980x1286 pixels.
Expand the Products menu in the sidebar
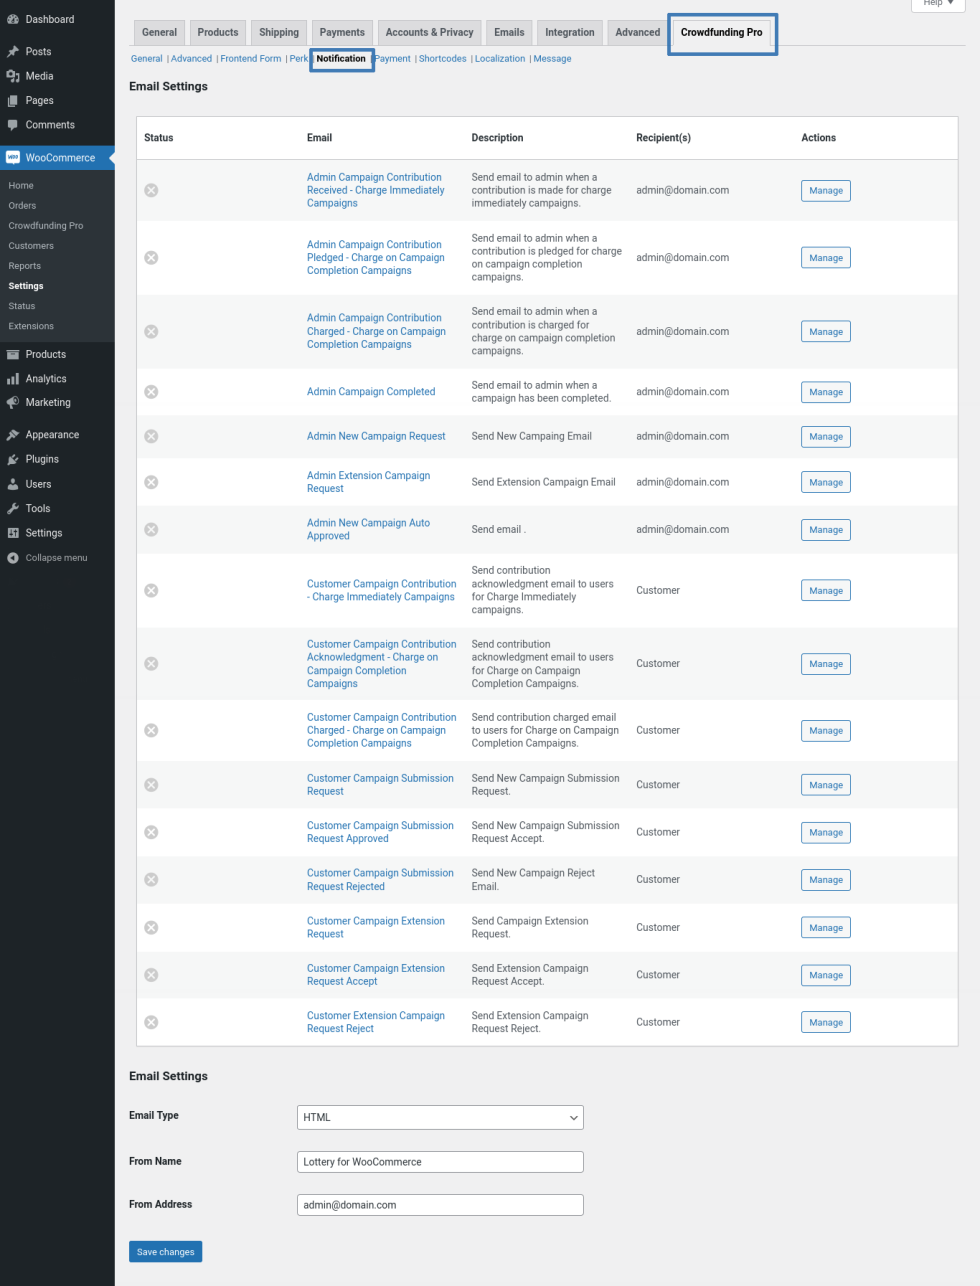[46, 355]
